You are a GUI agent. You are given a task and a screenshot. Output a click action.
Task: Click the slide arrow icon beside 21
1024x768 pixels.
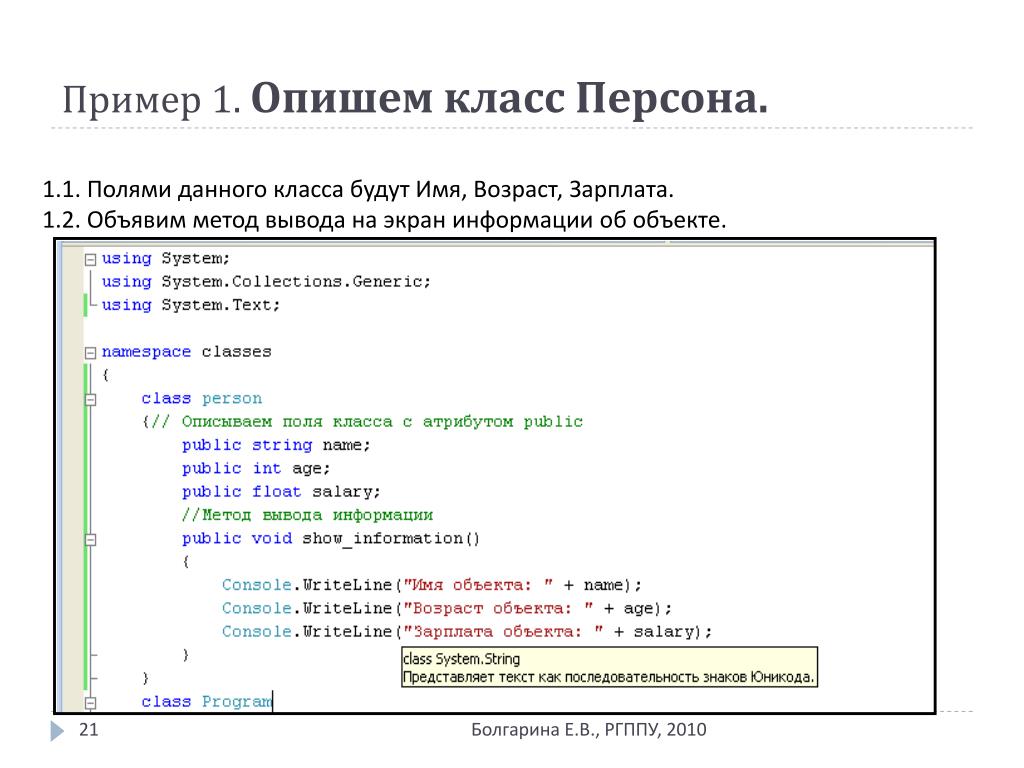[57, 731]
